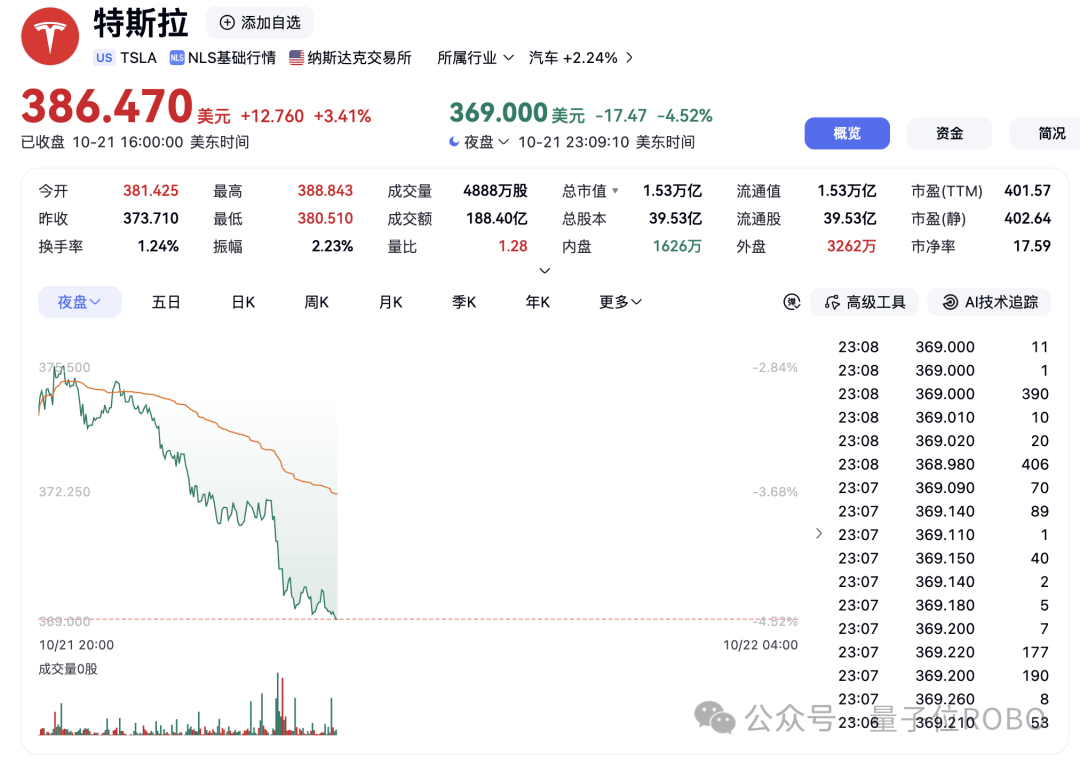Click the 372.250 chart axis label
1080x762 pixels.
tap(64, 491)
